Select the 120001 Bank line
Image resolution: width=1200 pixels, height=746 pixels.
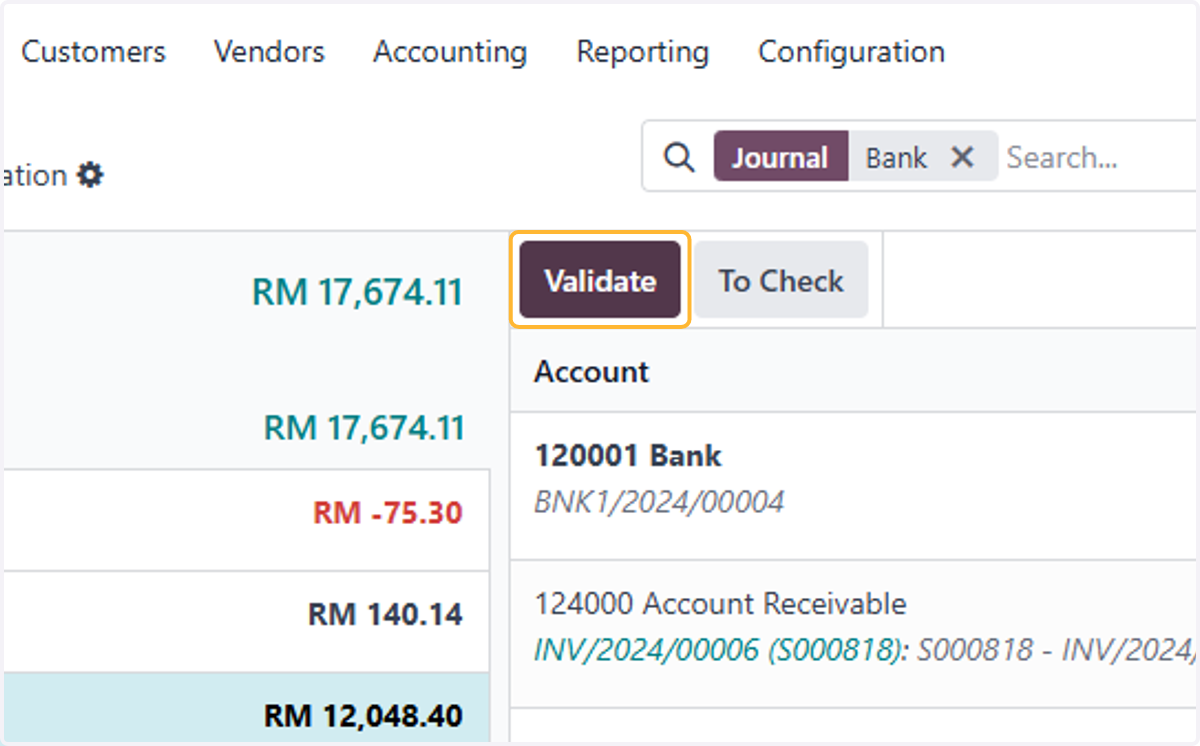click(x=855, y=485)
